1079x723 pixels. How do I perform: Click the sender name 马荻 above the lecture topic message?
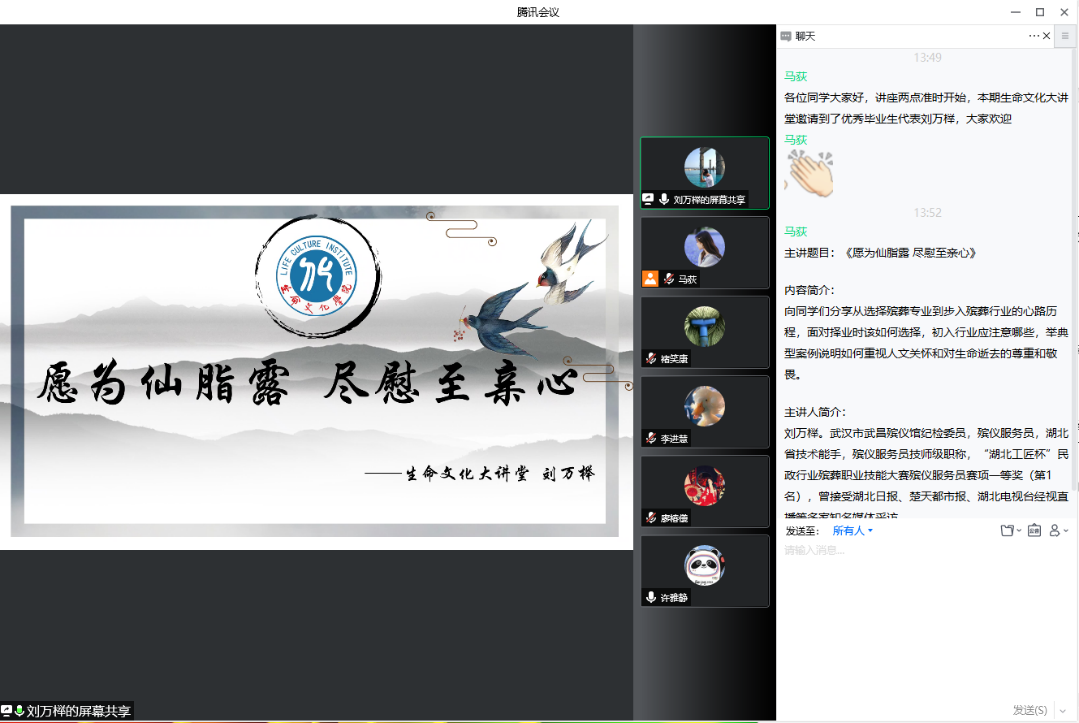(x=795, y=231)
